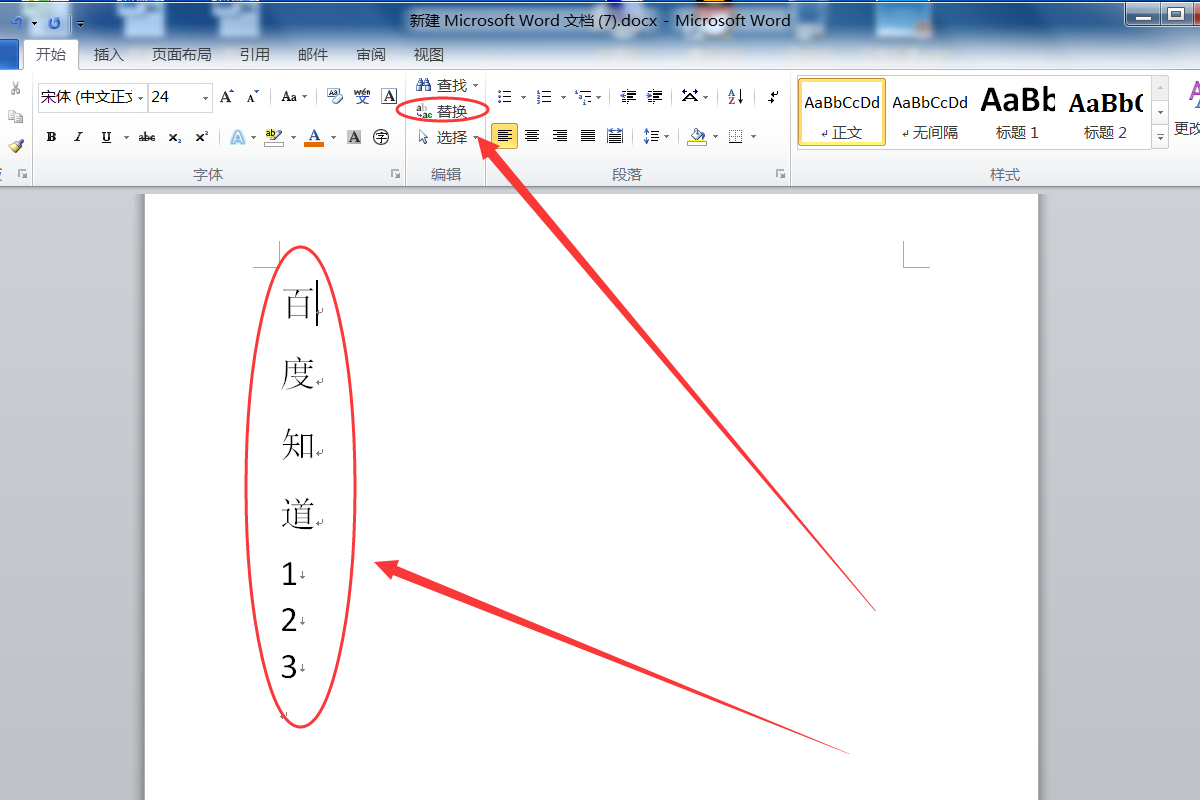The image size is (1200, 800).
Task: Click the Text Effects glowing A icon
Action: pos(237,137)
